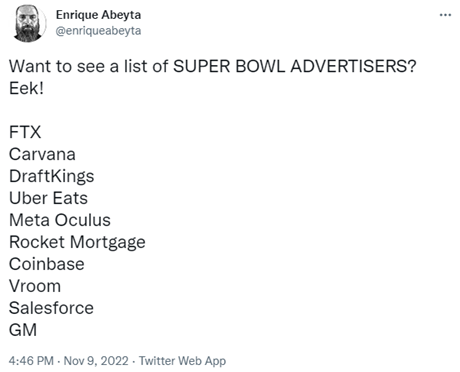The height and width of the screenshot is (372, 460).
Task: Select the Coinbase line in the tweet
Action: 47,264
